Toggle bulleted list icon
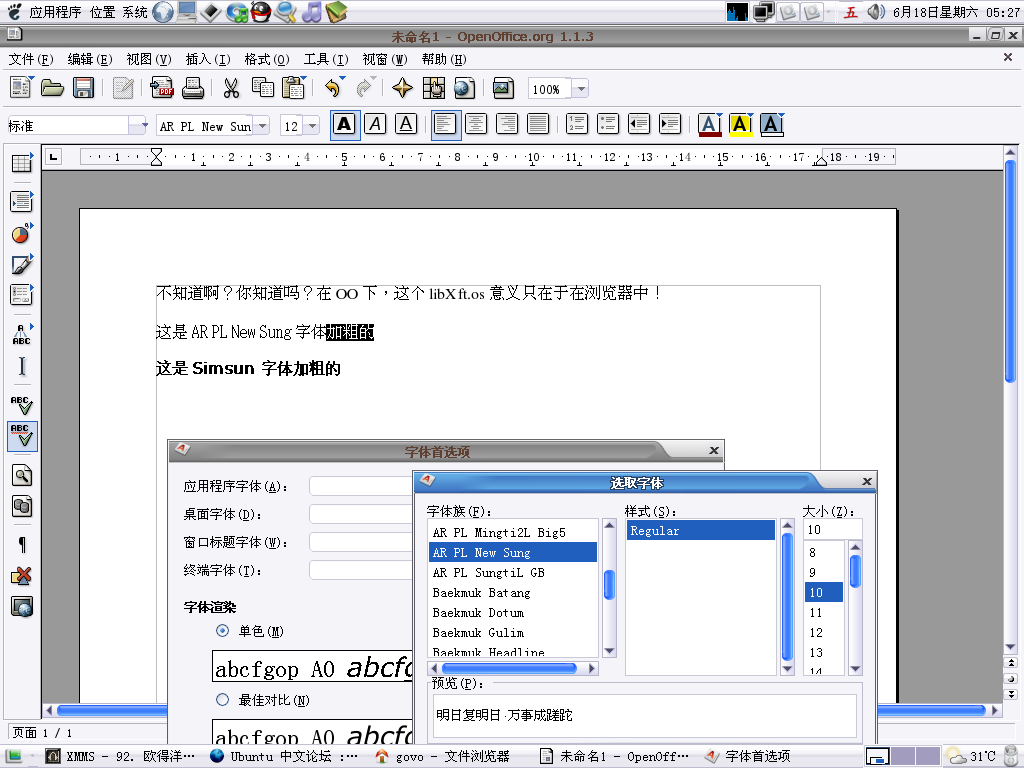The height and width of the screenshot is (768, 1024). (x=608, y=124)
